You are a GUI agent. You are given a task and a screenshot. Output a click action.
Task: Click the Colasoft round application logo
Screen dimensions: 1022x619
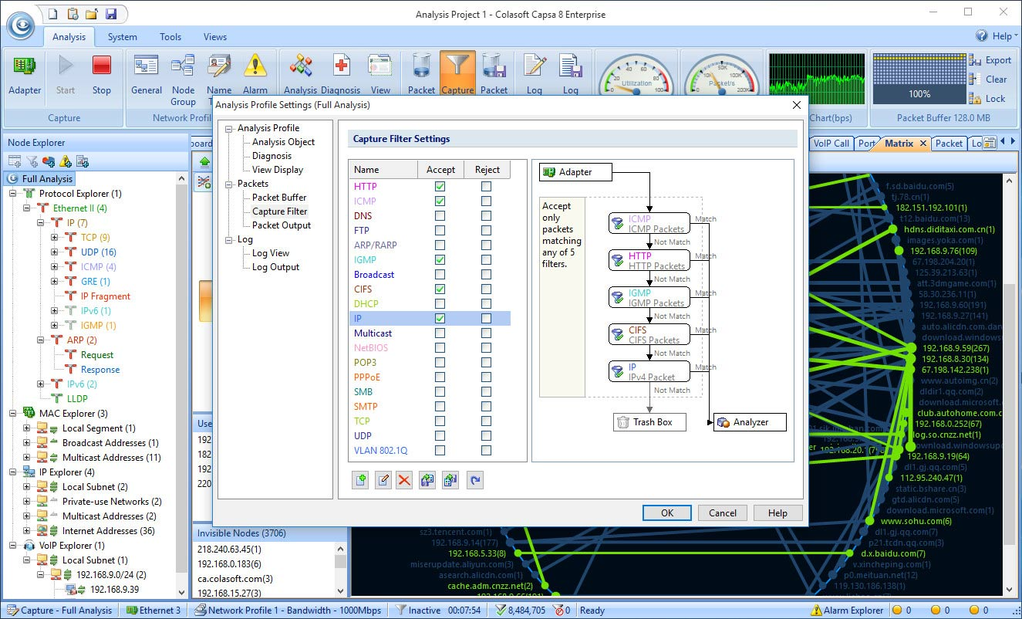21,25
